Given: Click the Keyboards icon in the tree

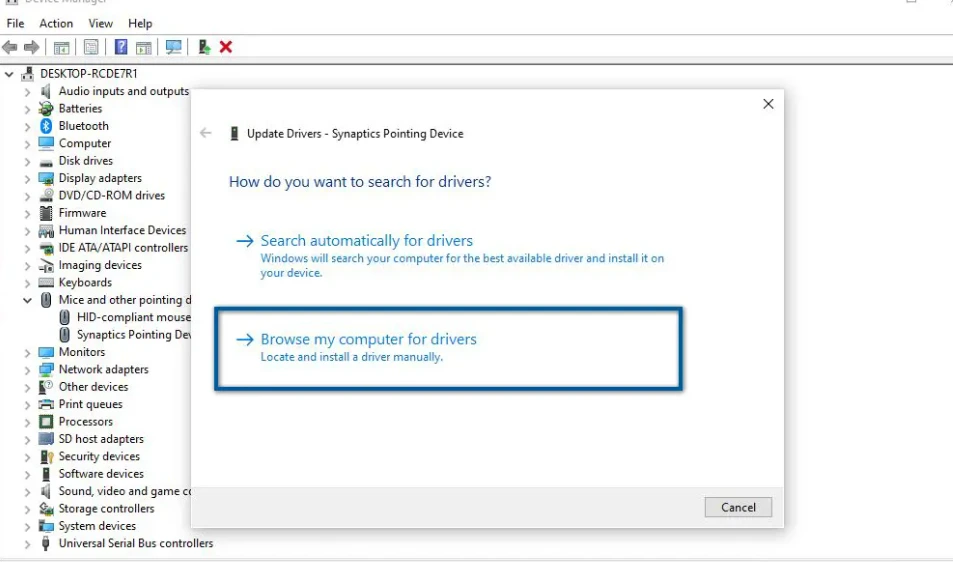Looking at the screenshot, I should pos(46,283).
